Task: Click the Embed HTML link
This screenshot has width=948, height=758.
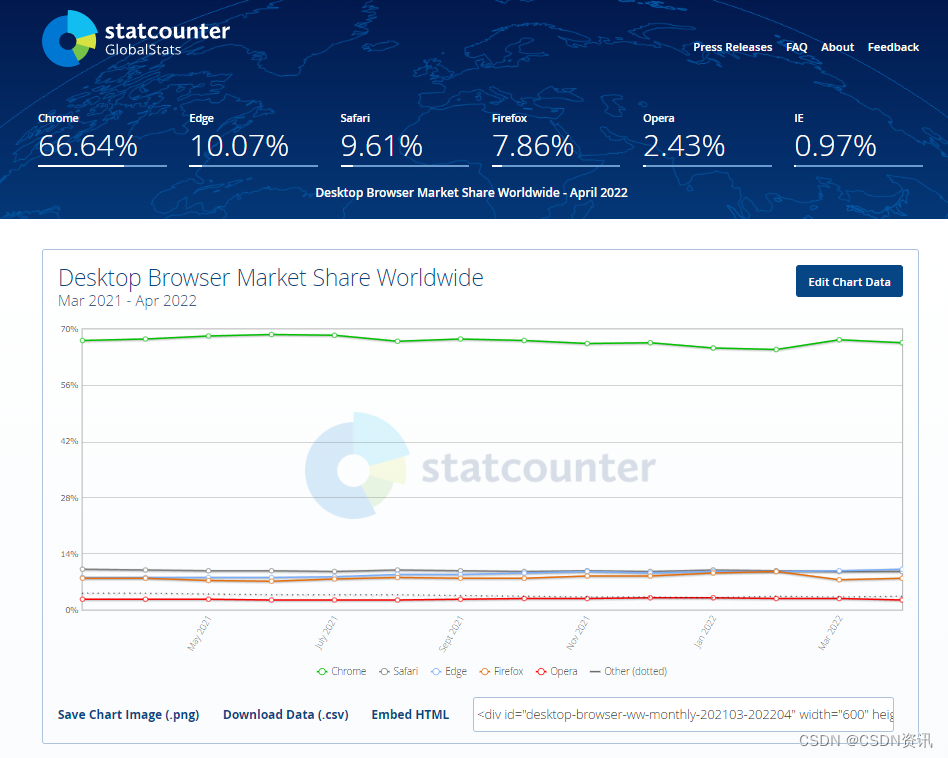Action: coord(410,714)
